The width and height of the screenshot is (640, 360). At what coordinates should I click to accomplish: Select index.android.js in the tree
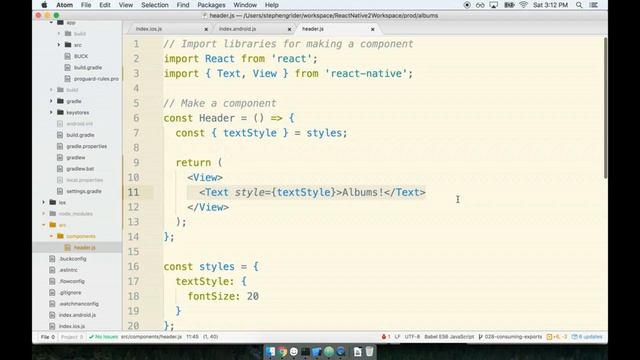tap(77, 315)
